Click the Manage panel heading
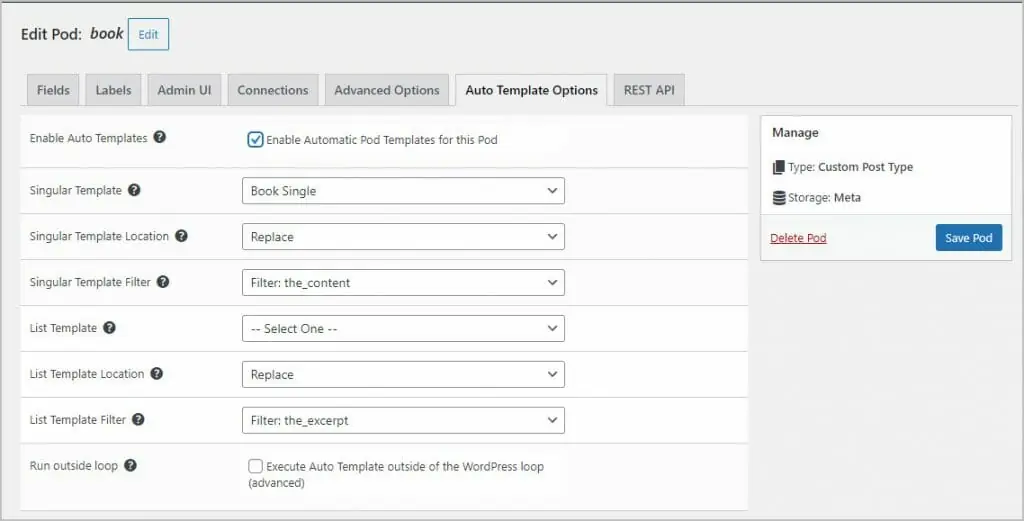 [795, 133]
